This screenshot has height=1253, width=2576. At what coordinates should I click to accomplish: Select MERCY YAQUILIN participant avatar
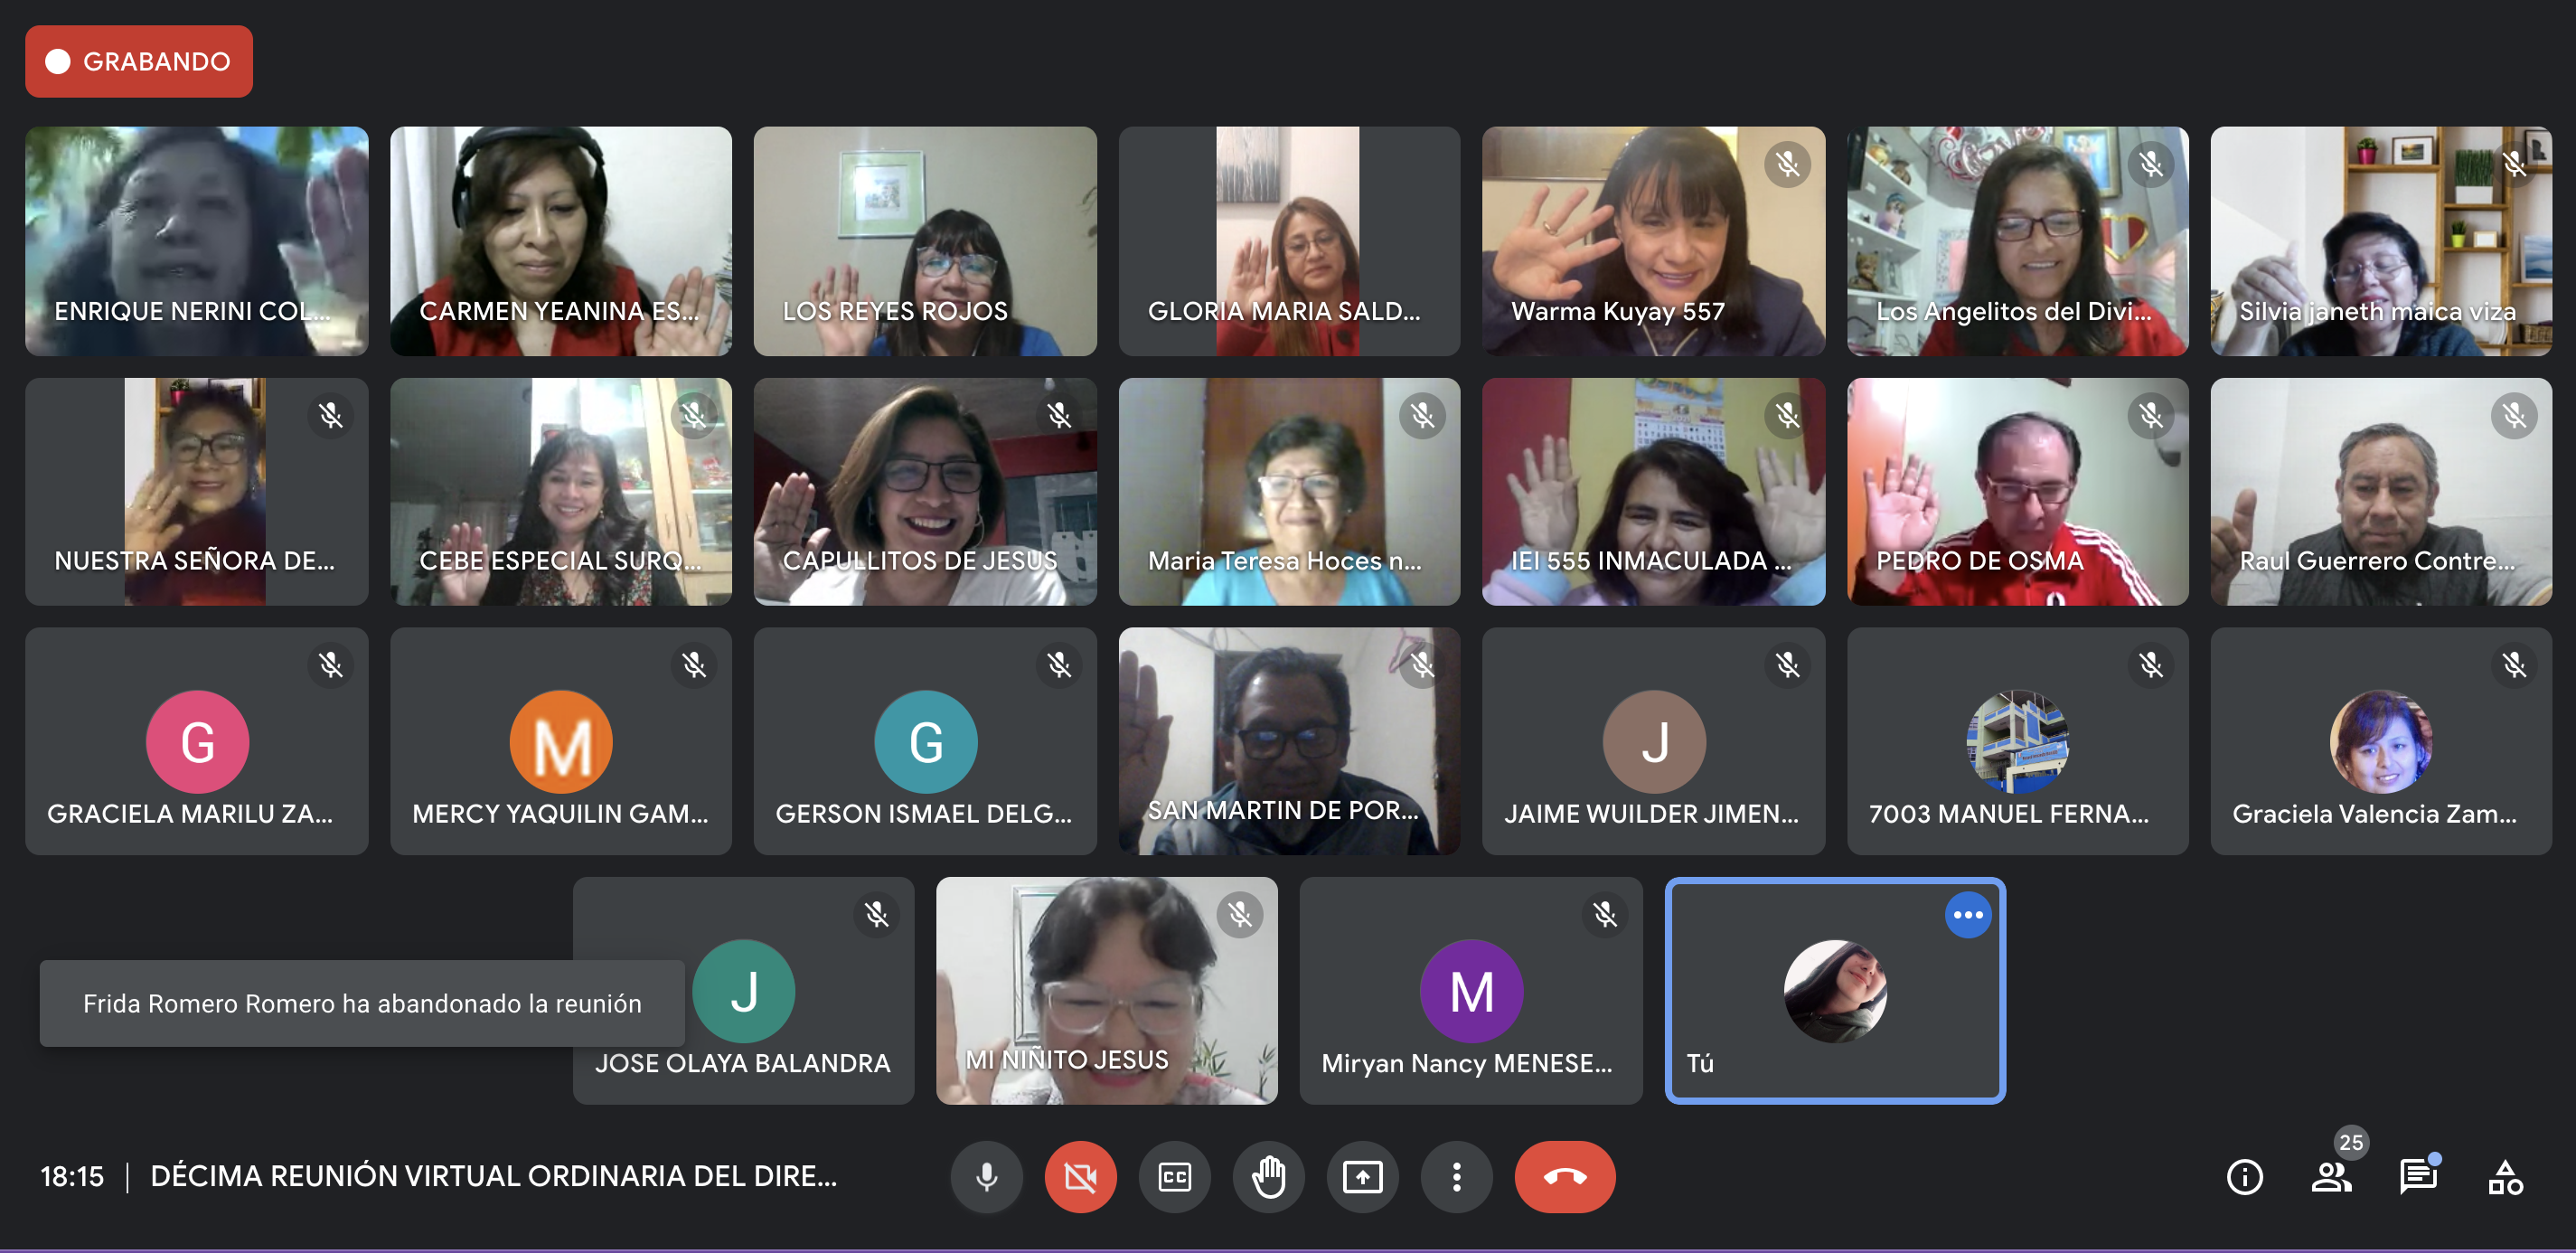pyautogui.click(x=561, y=742)
